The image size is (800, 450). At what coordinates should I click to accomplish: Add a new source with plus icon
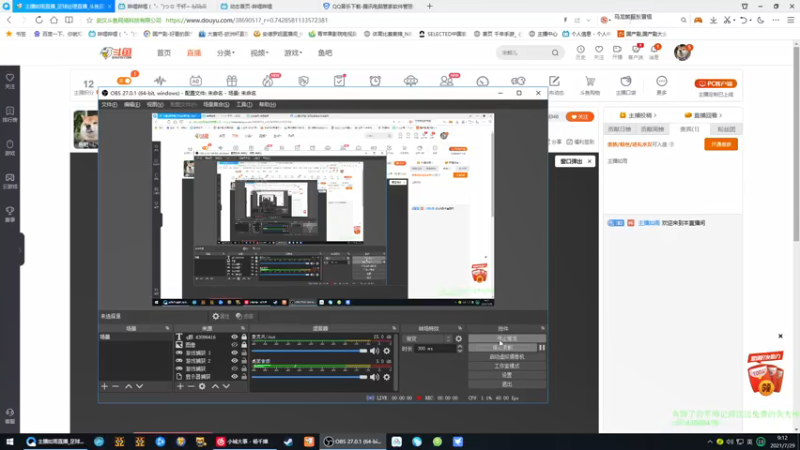click(180, 387)
